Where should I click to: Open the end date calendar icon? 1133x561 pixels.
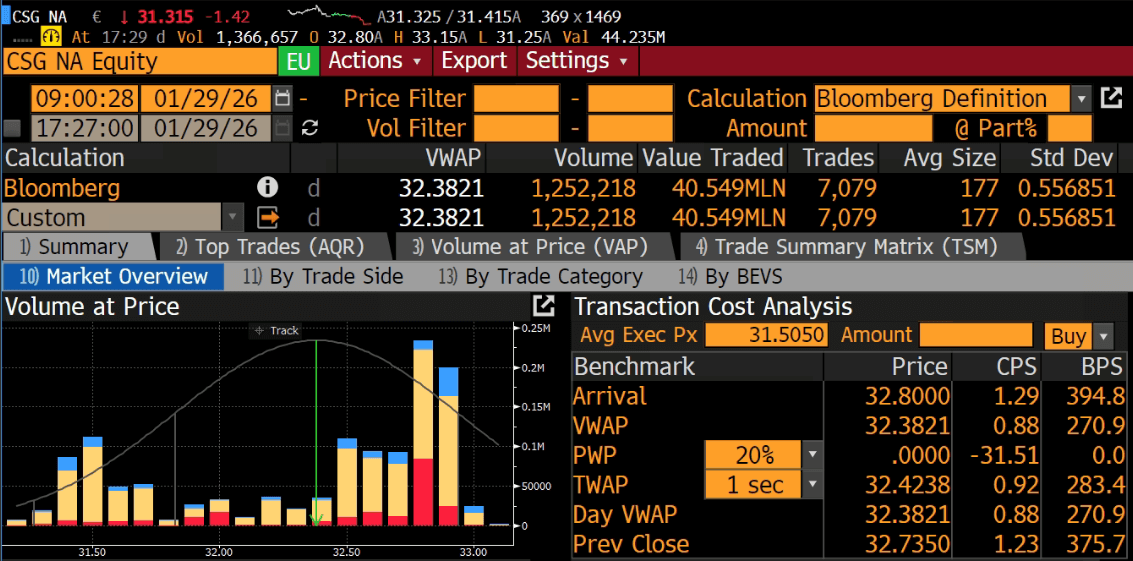tap(282, 128)
